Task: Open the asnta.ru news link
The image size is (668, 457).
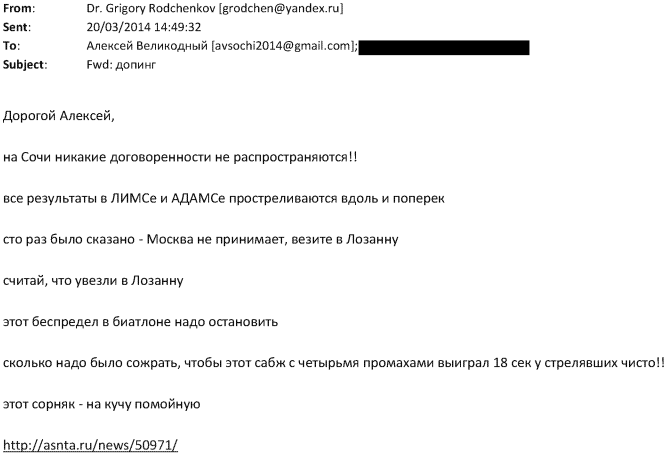Action: [x=90, y=445]
